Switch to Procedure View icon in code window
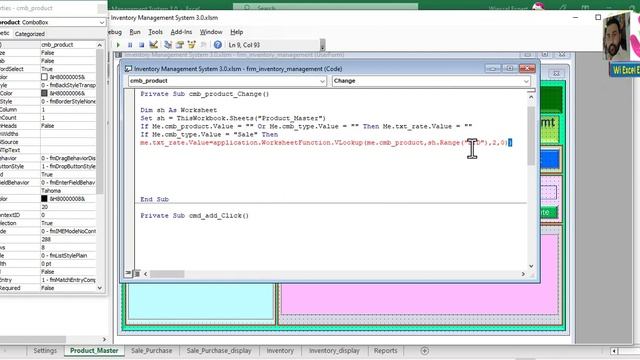Screen dimensions: 640x360 point(129,273)
